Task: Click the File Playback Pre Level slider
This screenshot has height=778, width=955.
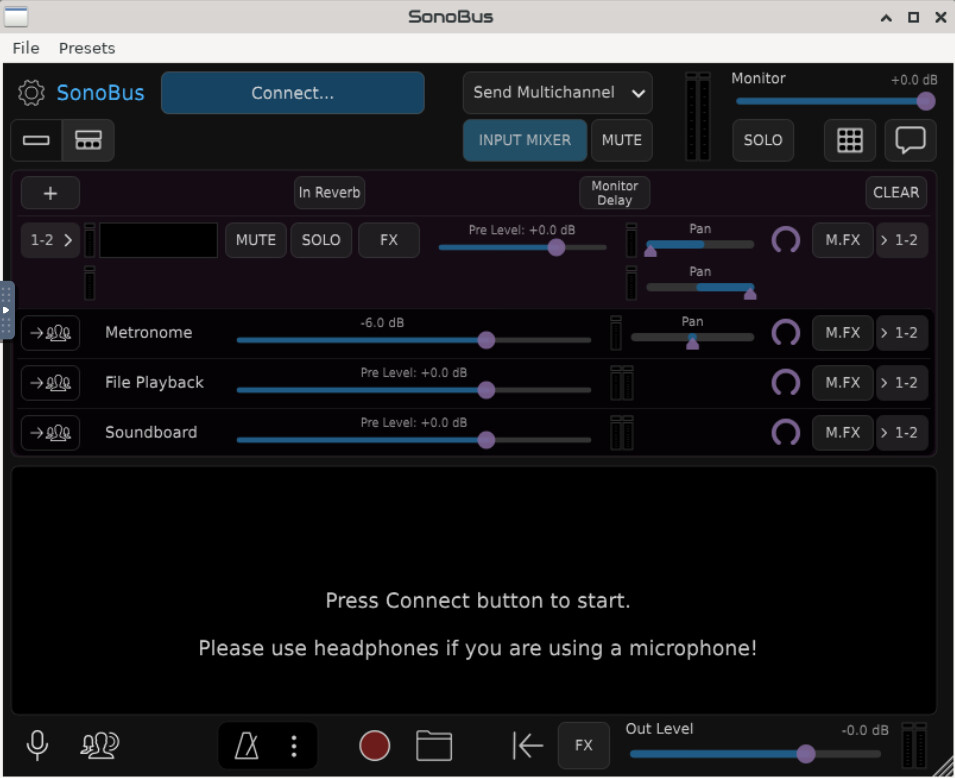Action: (414, 390)
